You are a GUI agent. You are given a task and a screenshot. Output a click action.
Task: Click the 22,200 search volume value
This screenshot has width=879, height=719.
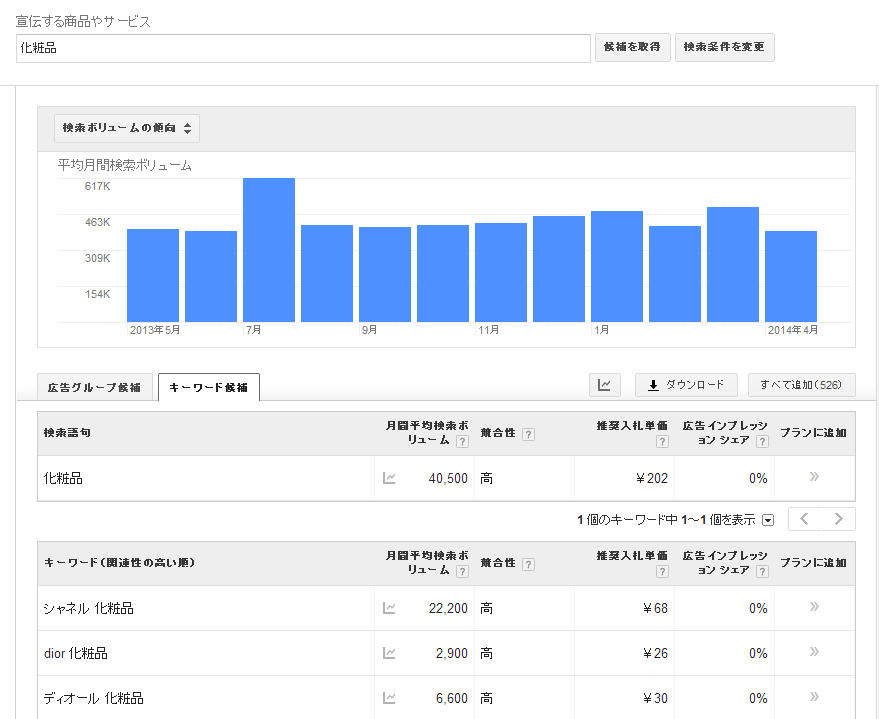tap(448, 608)
